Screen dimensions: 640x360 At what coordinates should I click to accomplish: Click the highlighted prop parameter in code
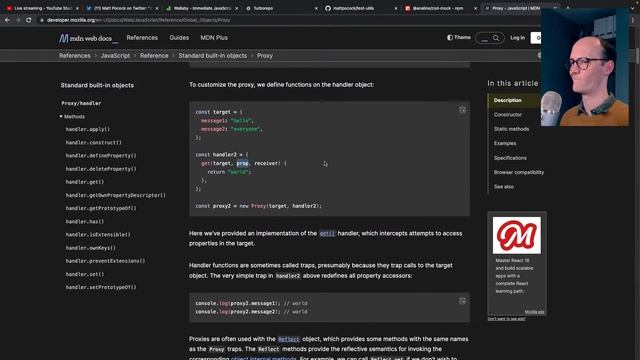(x=242, y=163)
